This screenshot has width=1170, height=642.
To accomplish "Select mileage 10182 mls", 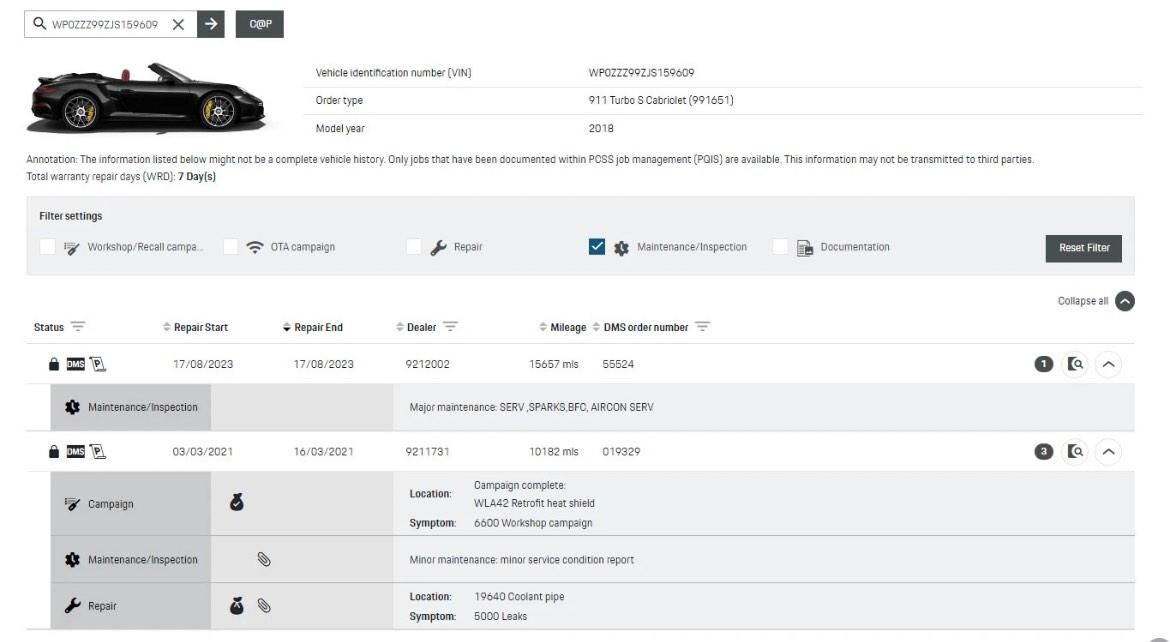I will coord(554,452).
